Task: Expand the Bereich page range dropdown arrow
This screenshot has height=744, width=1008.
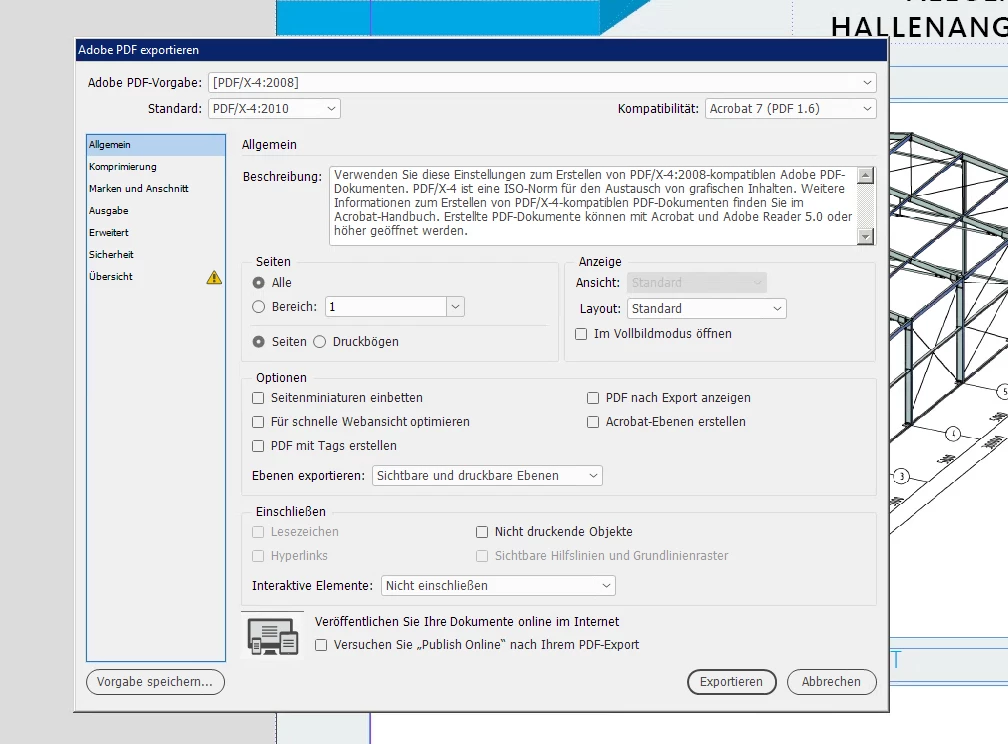Action: 455,307
